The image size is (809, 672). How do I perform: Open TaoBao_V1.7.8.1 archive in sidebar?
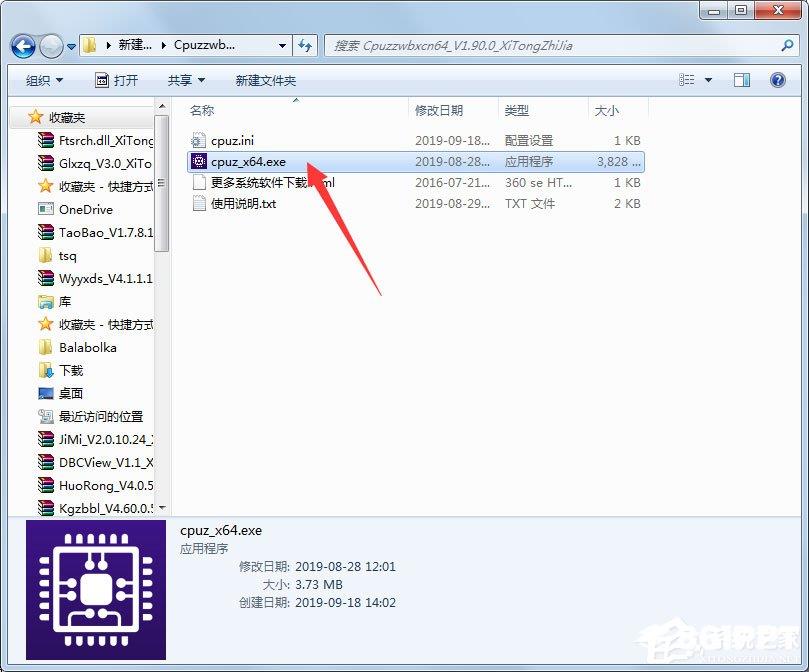[95, 233]
